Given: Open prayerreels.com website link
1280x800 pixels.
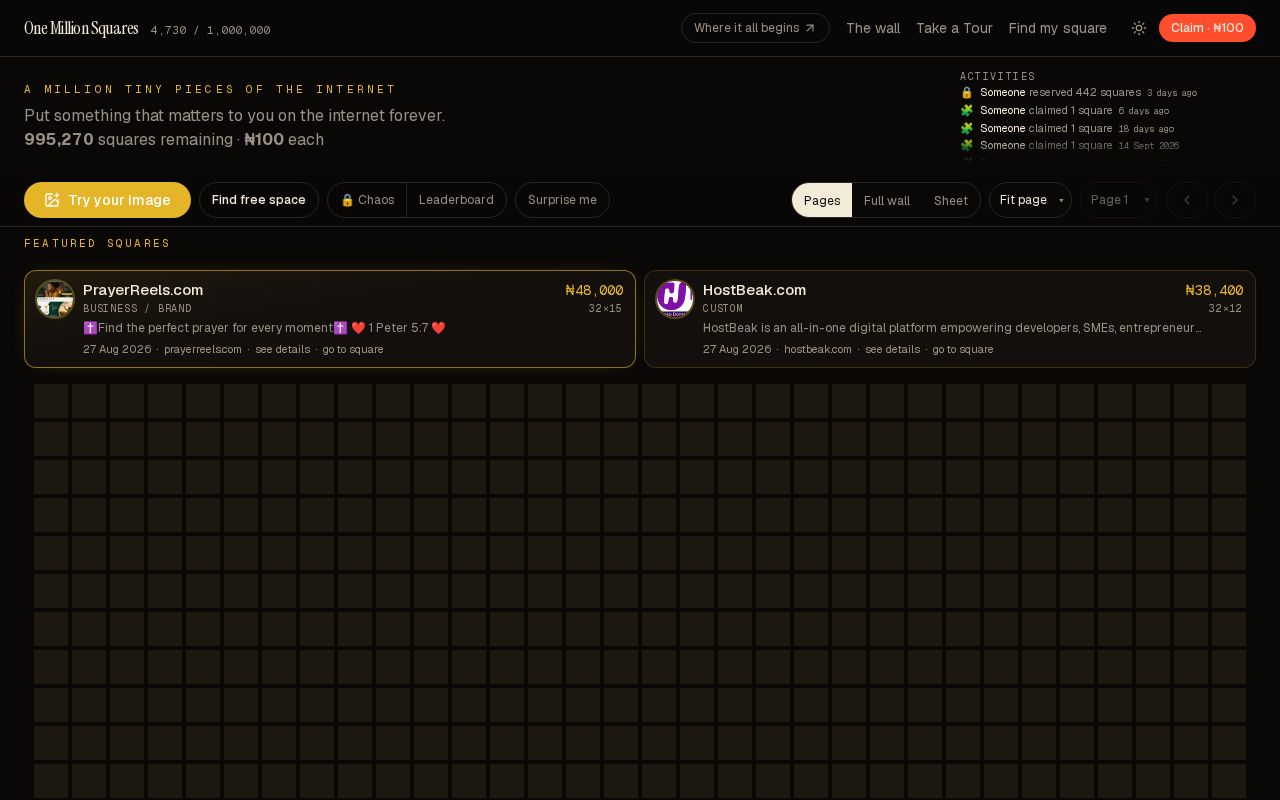Looking at the screenshot, I should (203, 349).
